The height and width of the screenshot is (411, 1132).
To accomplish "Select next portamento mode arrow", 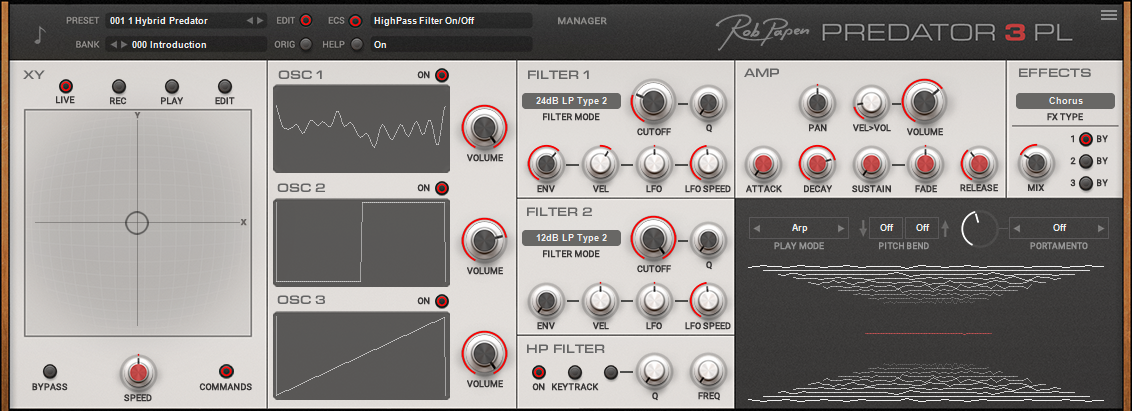I will click(x=1100, y=228).
